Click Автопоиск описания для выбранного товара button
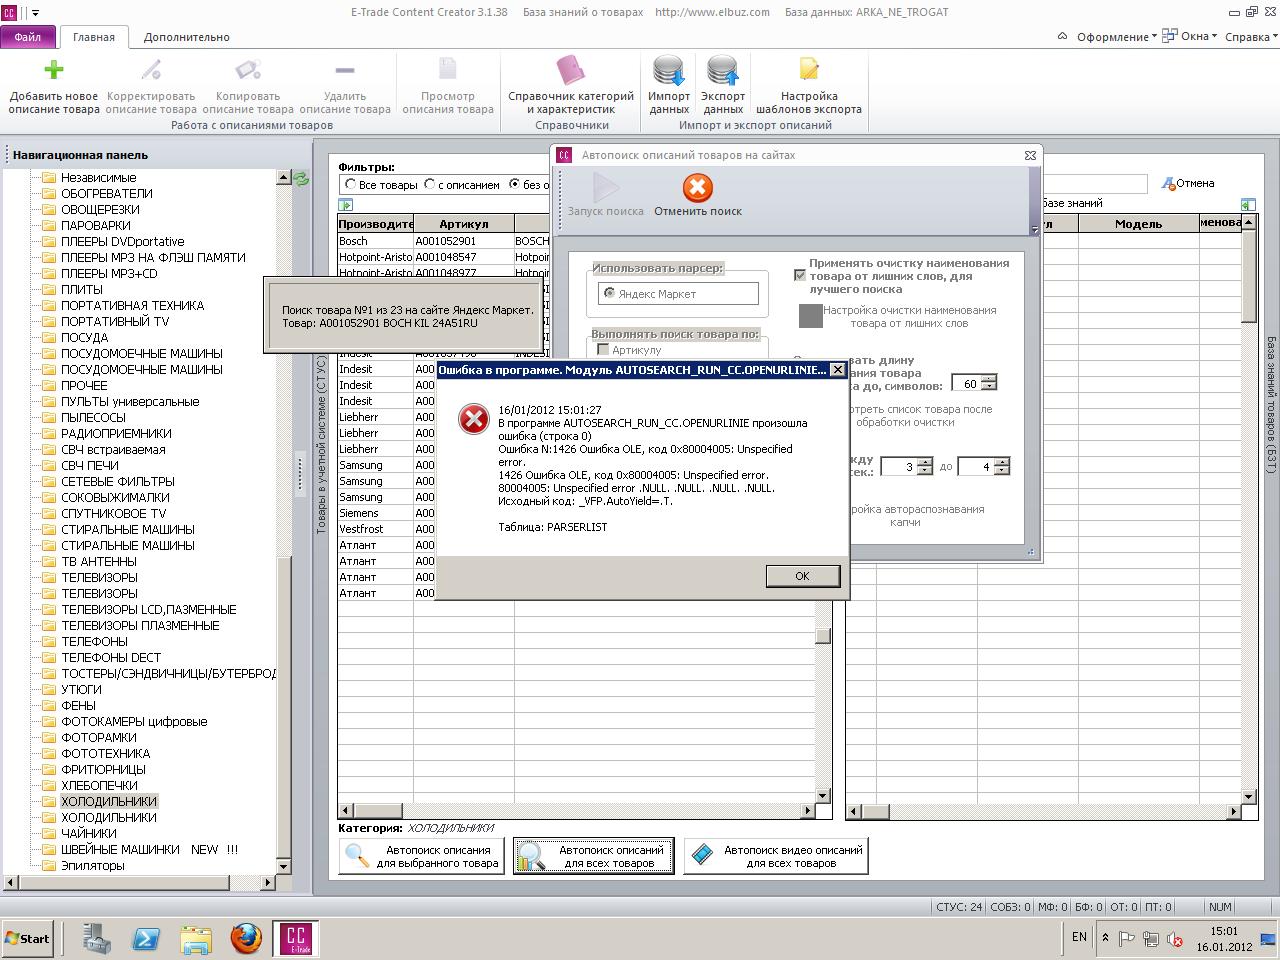Screen dimensions: 1280x960 pos(421,856)
